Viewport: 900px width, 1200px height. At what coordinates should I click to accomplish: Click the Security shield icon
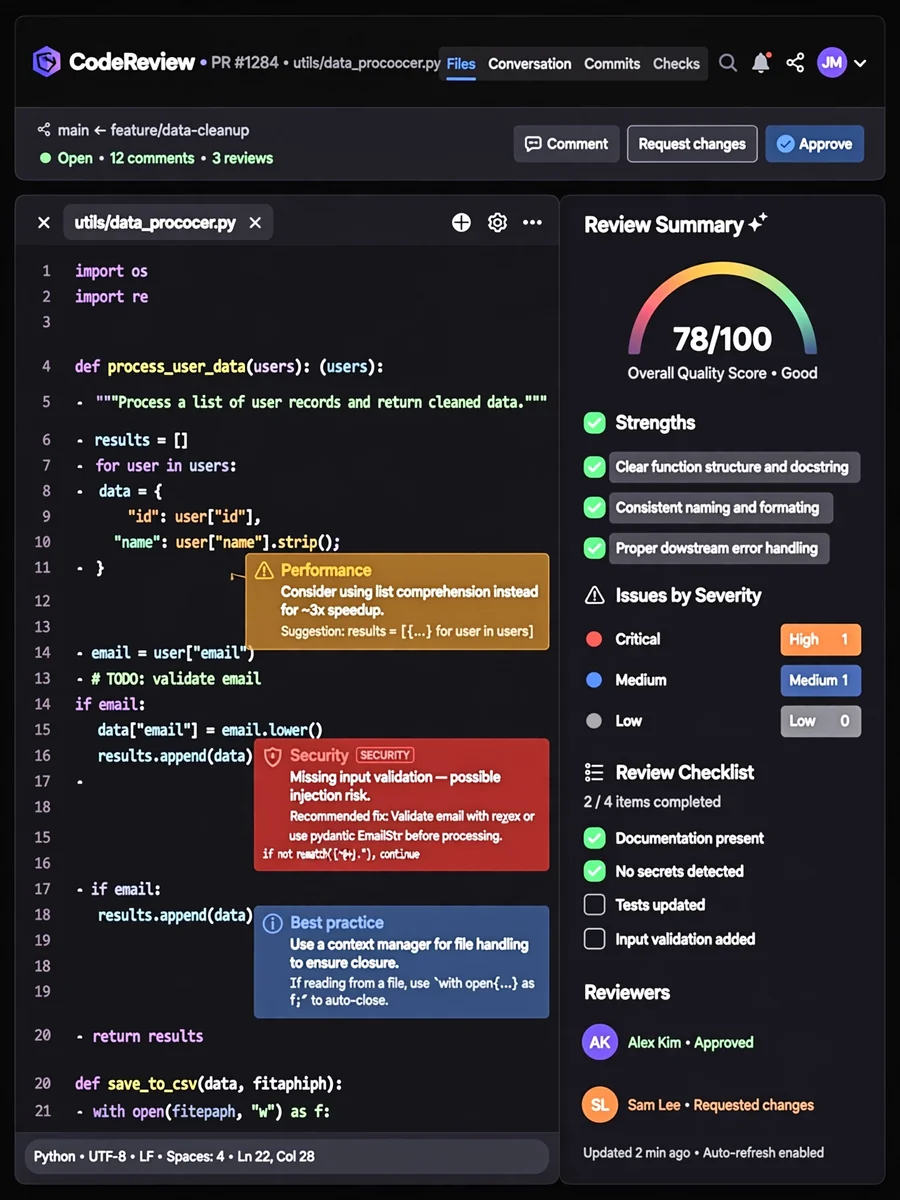pyautogui.click(x=272, y=757)
